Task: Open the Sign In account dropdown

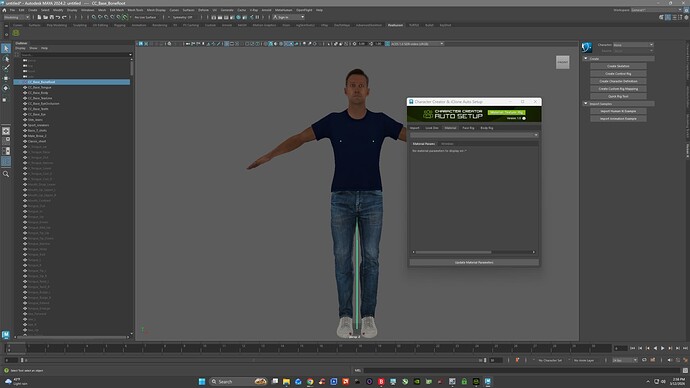Action: (x=288, y=17)
